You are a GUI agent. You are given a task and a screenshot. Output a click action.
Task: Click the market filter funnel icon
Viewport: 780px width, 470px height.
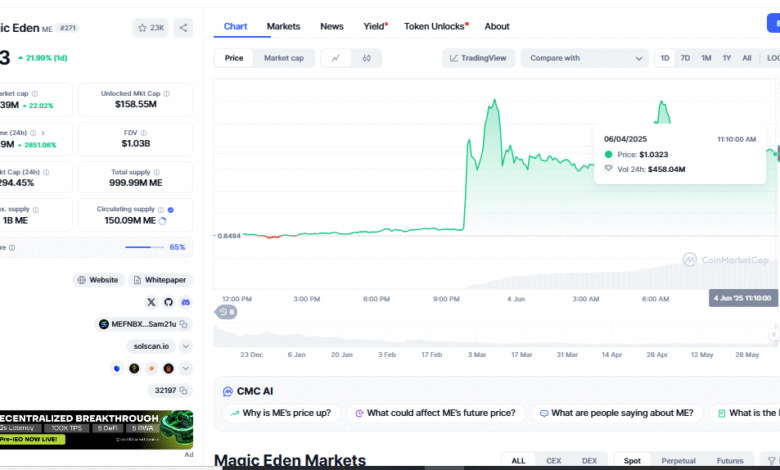771,461
